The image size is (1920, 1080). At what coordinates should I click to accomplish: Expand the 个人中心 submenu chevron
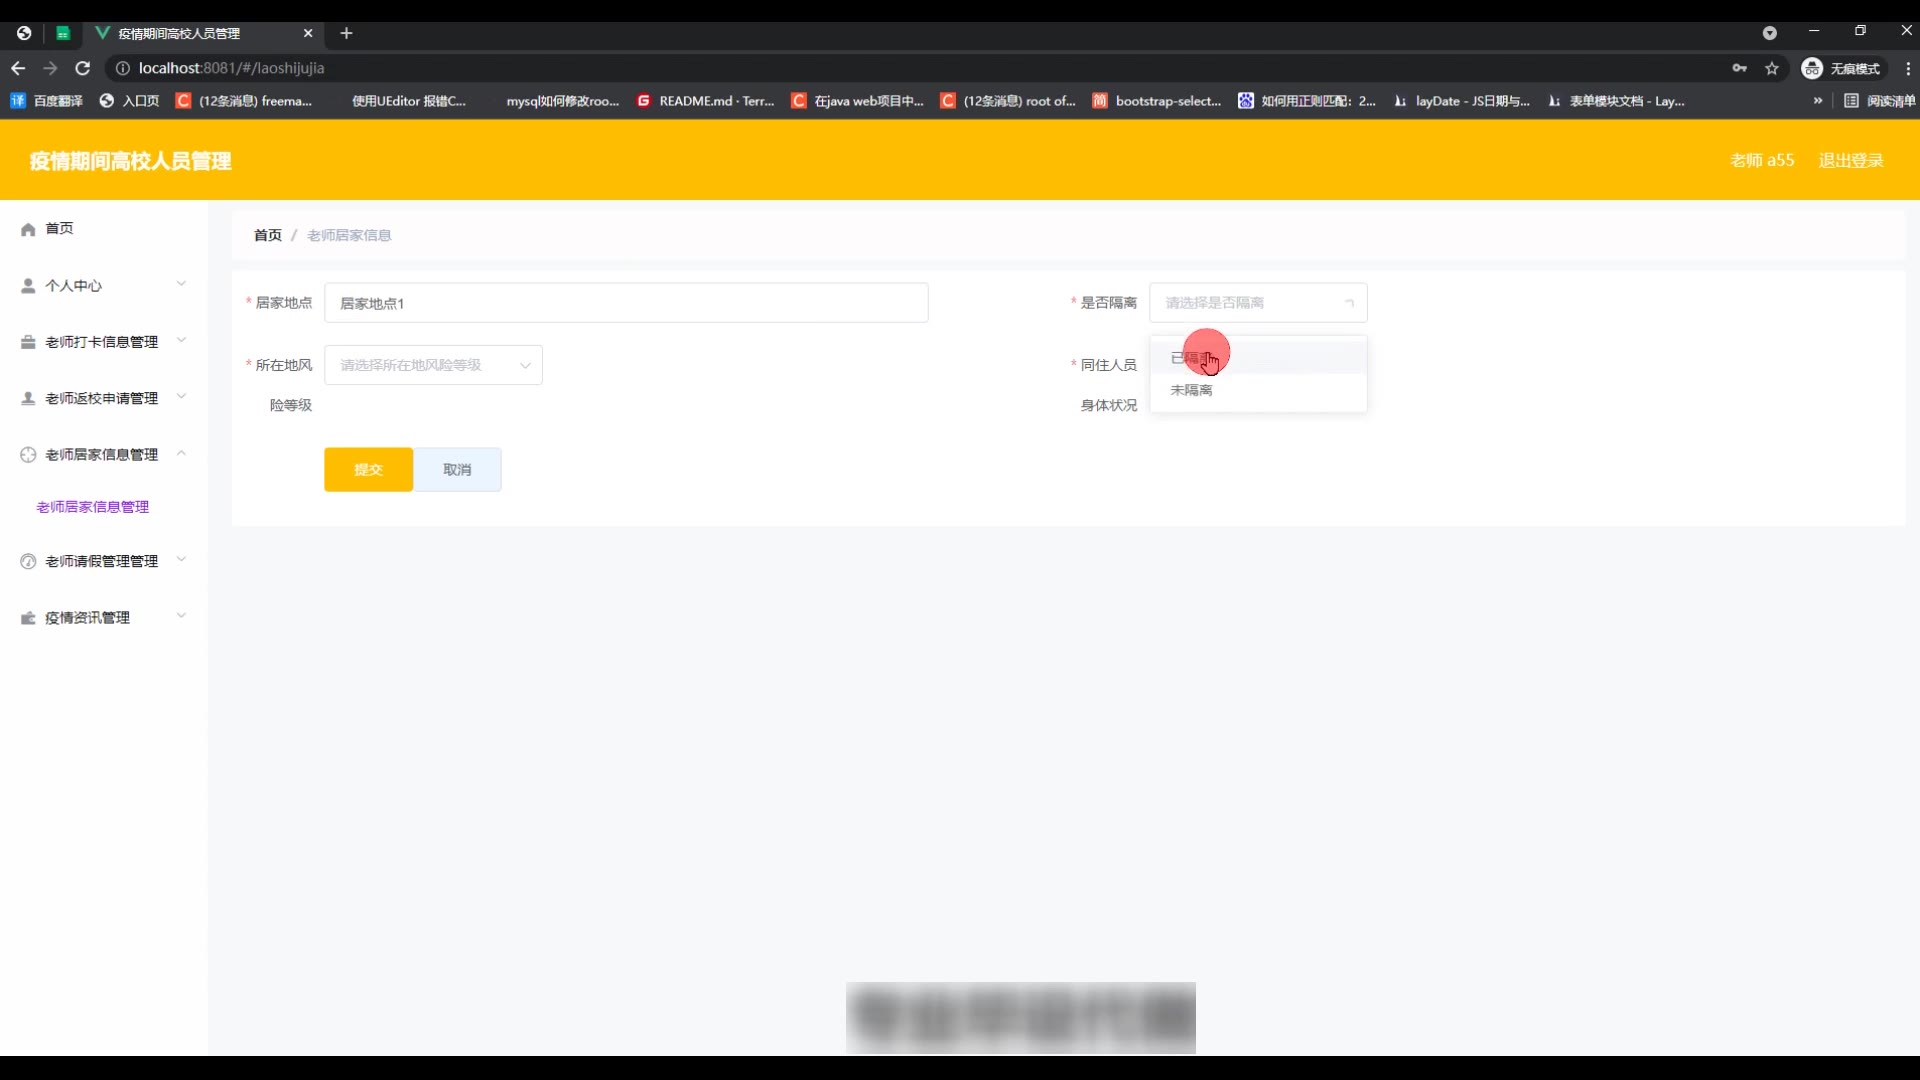(181, 285)
